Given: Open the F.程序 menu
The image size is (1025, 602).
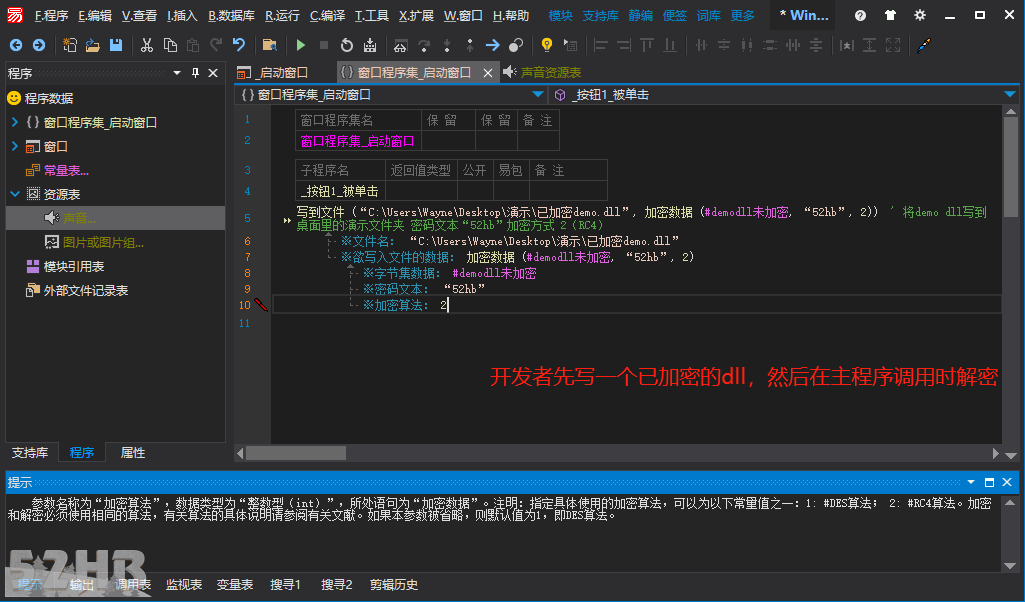Looking at the screenshot, I should [x=52, y=16].
